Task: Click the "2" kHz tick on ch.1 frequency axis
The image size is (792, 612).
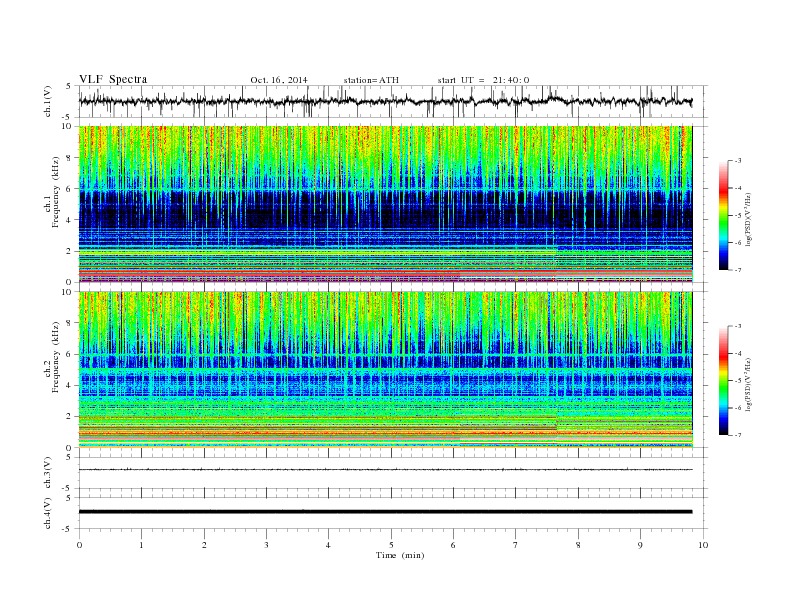Action: pos(69,251)
